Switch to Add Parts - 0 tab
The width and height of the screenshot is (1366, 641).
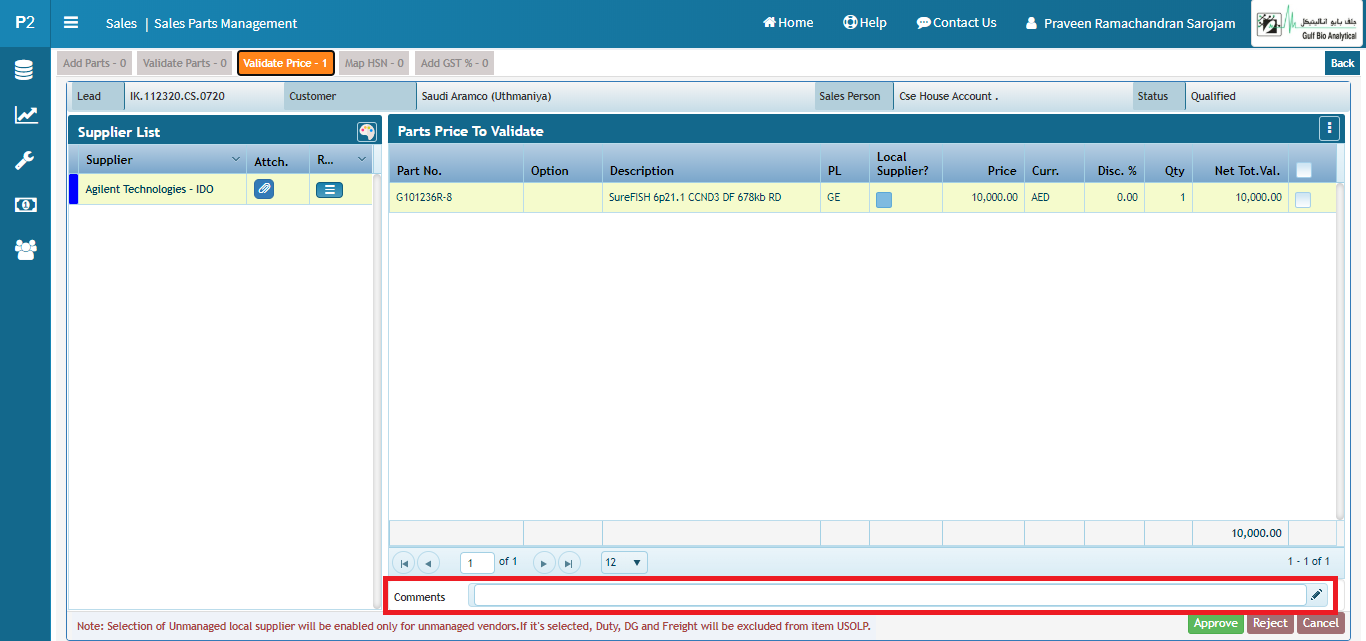point(95,63)
